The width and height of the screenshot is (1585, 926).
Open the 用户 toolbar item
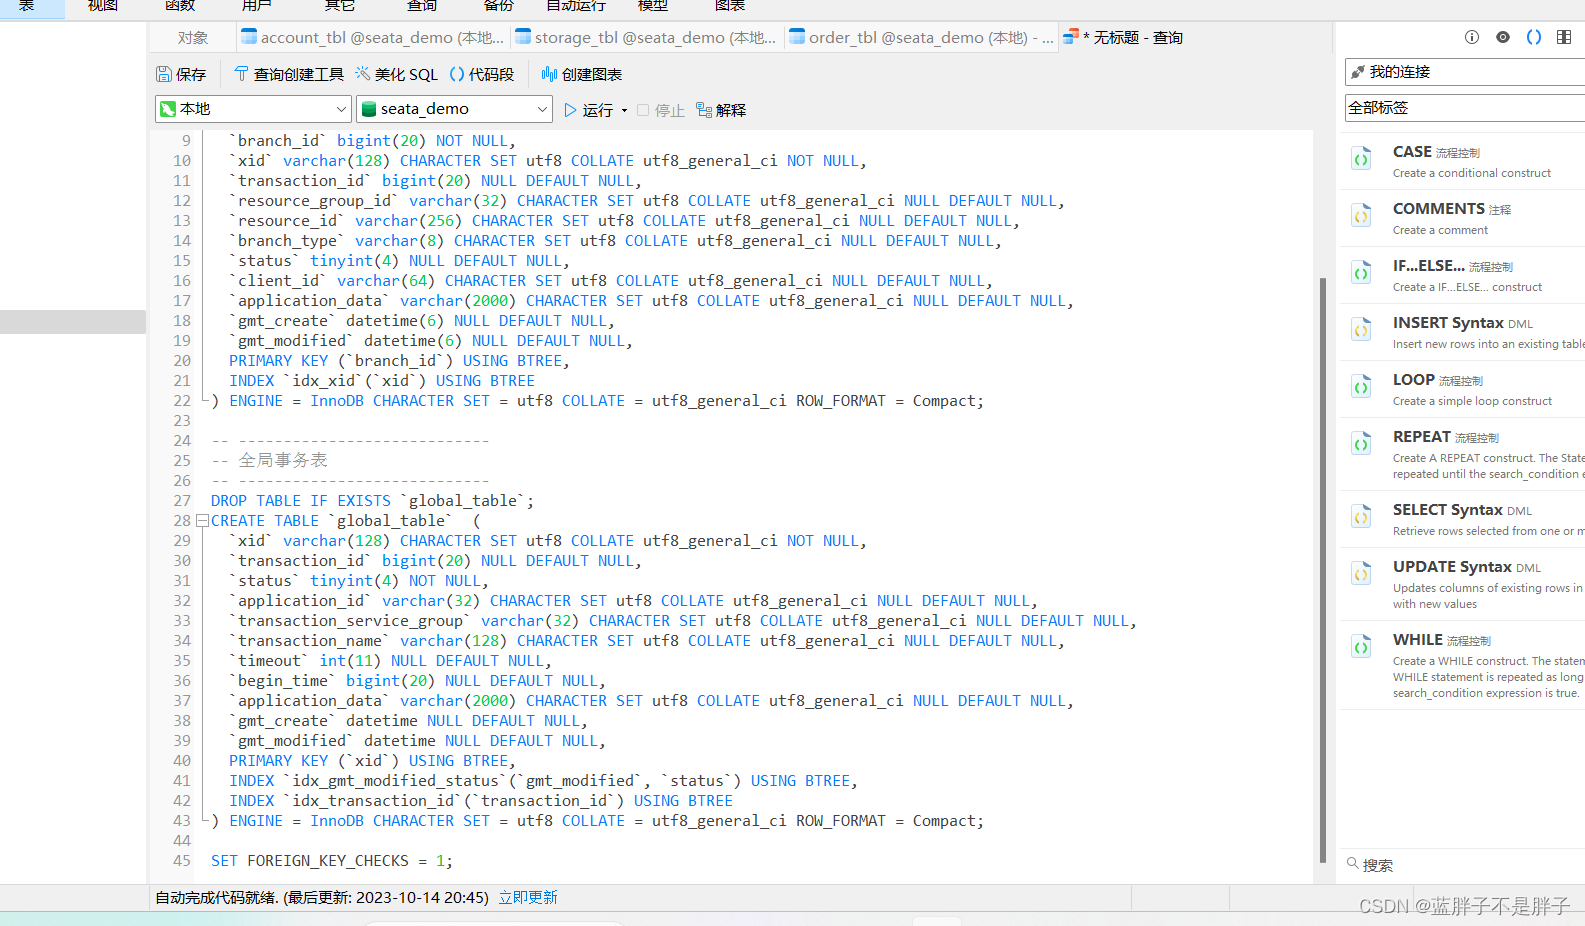pos(257,6)
